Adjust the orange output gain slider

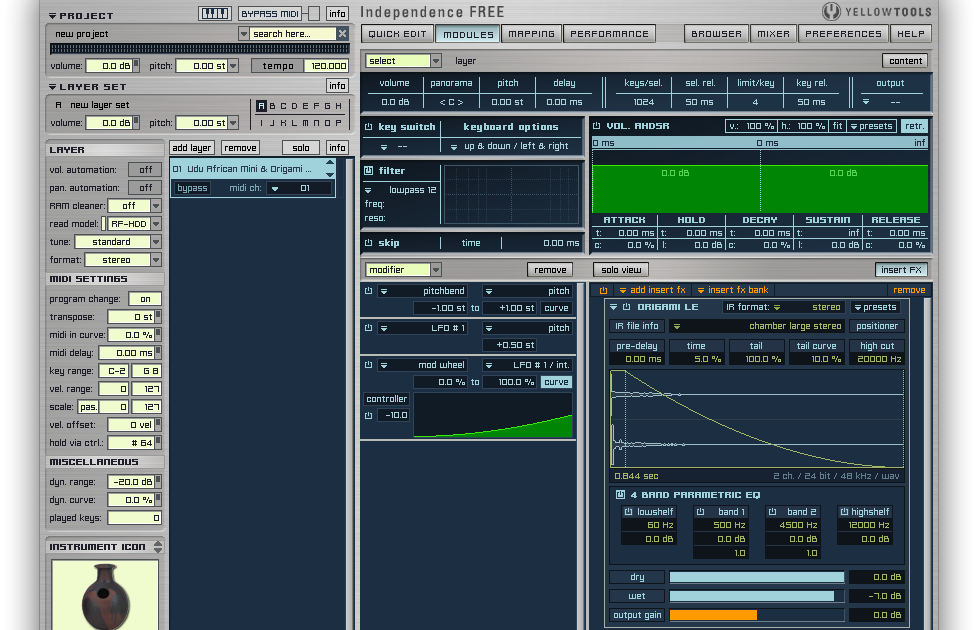pos(757,615)
